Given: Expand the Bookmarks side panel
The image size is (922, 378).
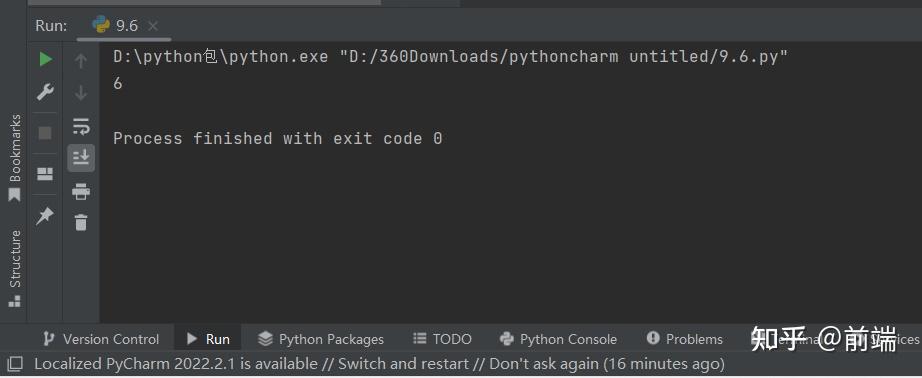Looking at the screenshot, I should click(15, 157).
